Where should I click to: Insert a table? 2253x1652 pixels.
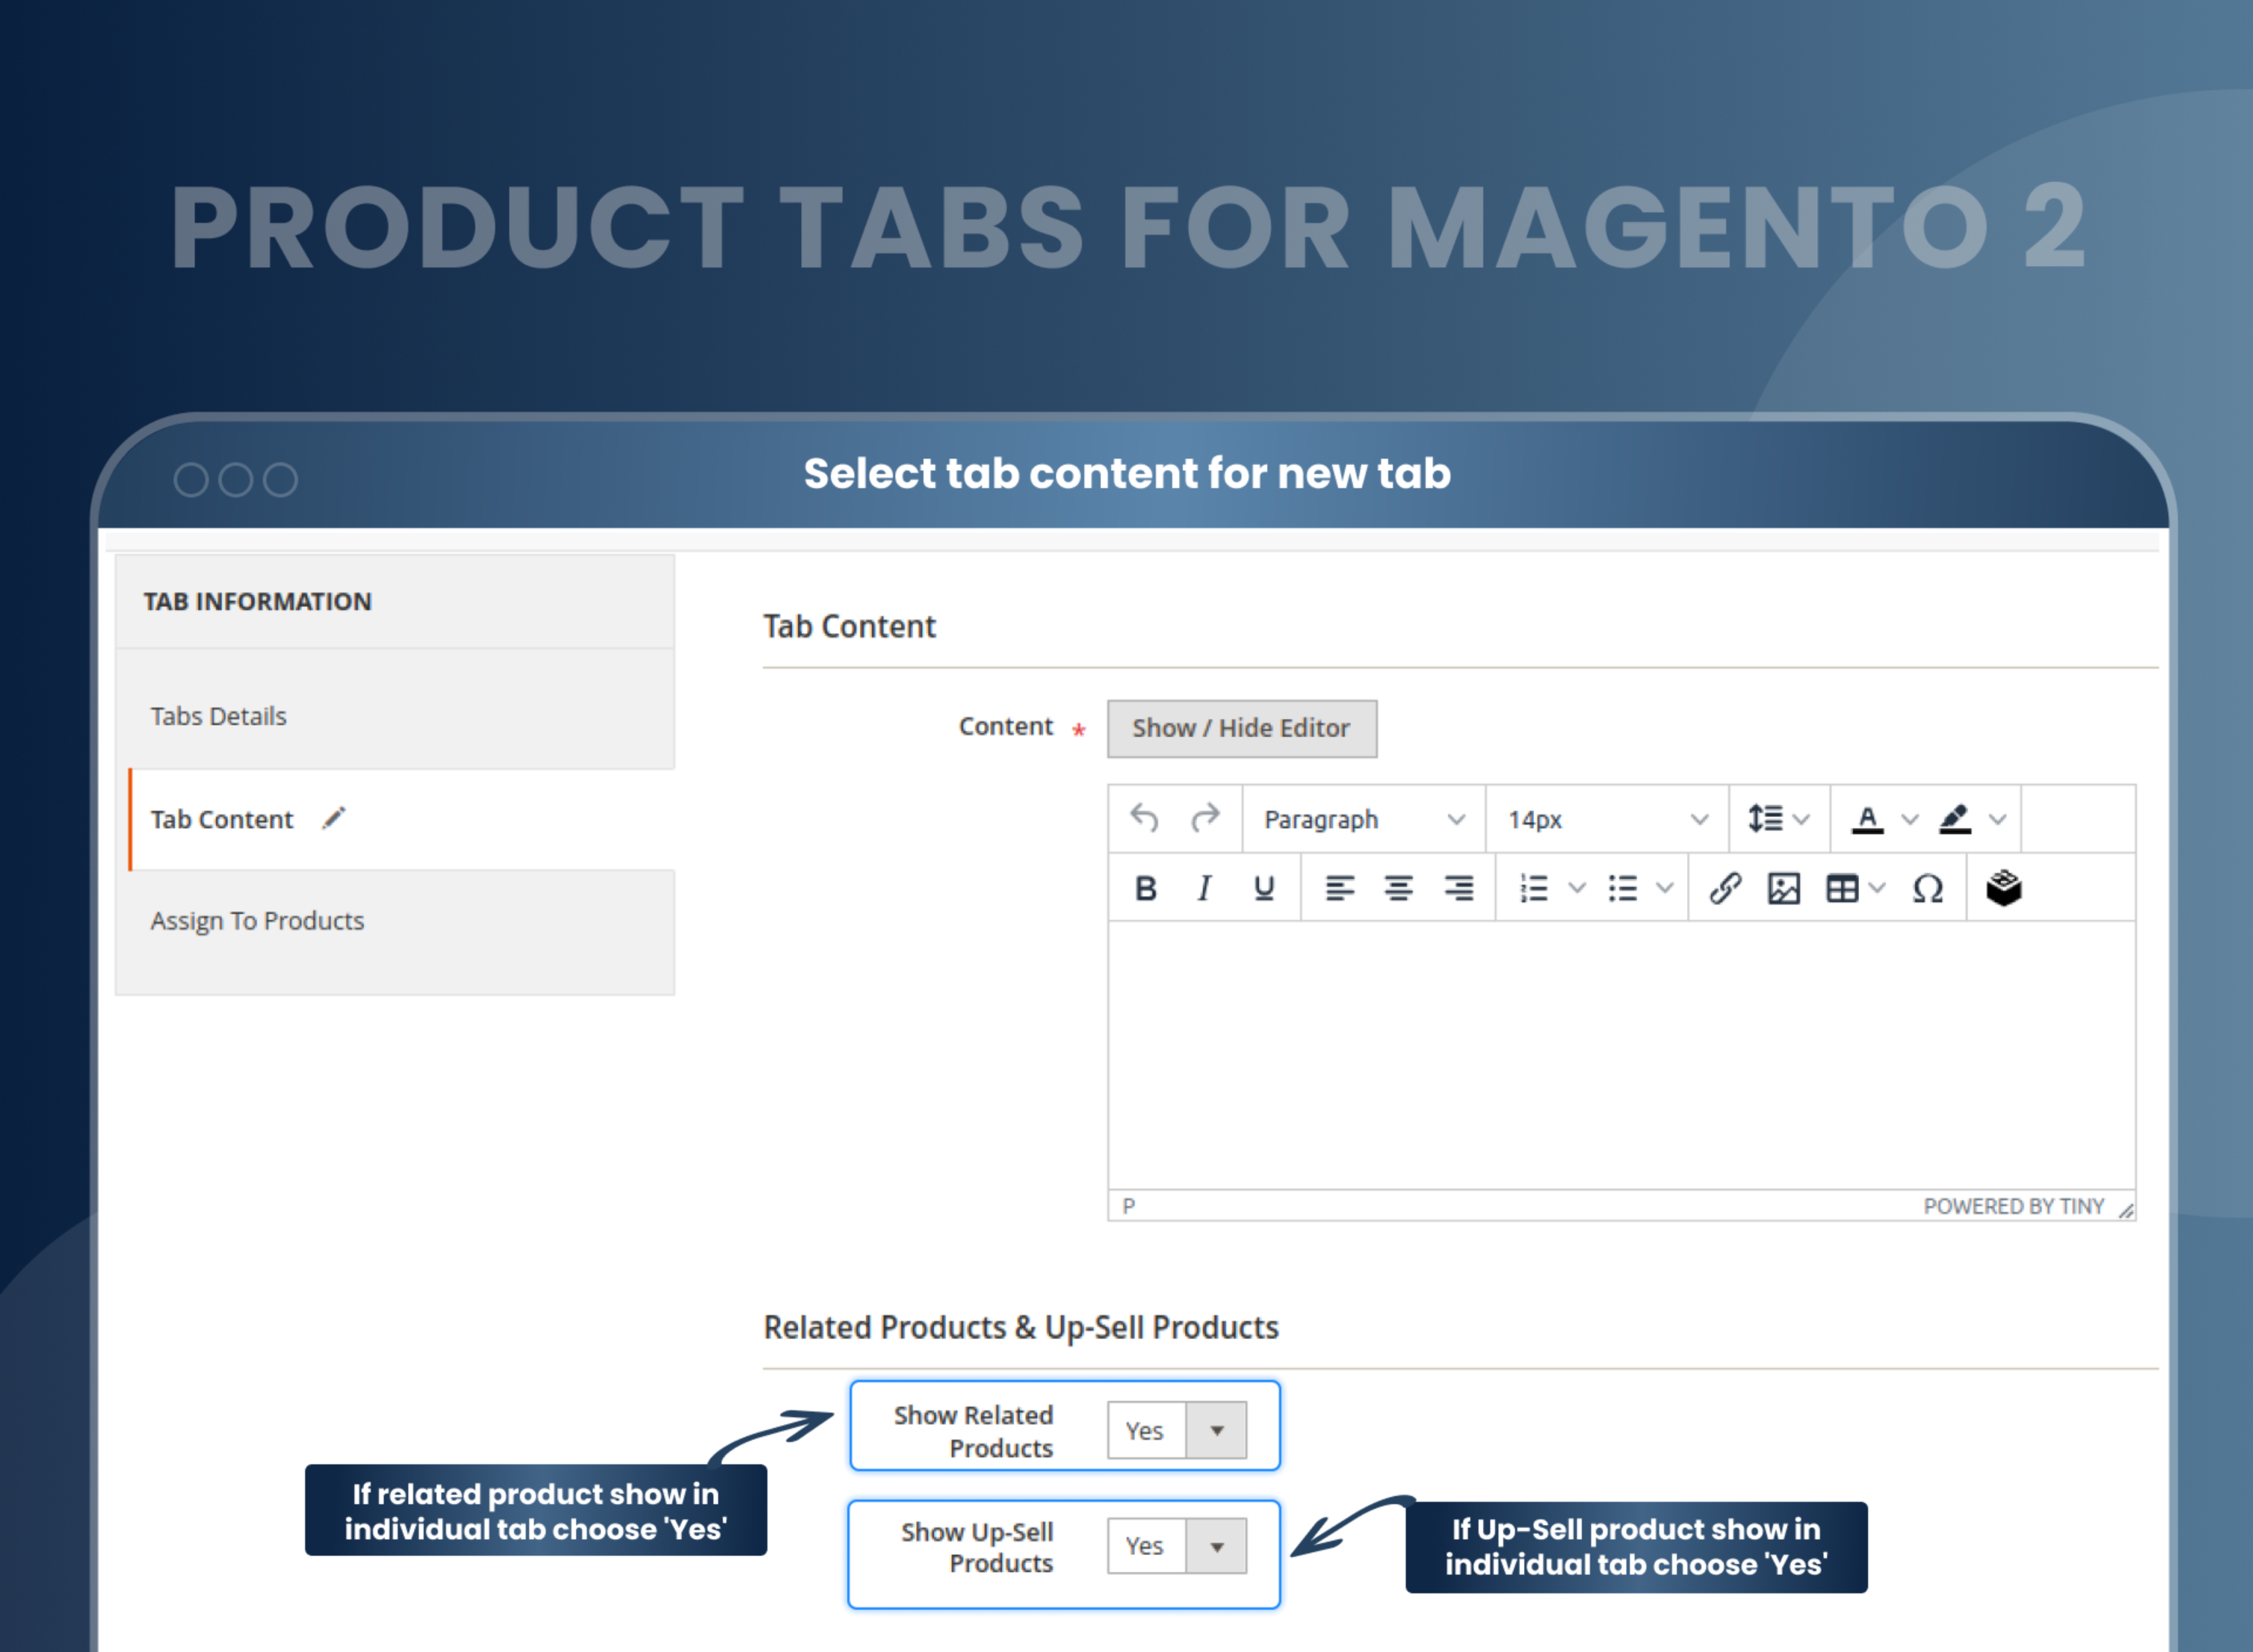[1842, 888]
